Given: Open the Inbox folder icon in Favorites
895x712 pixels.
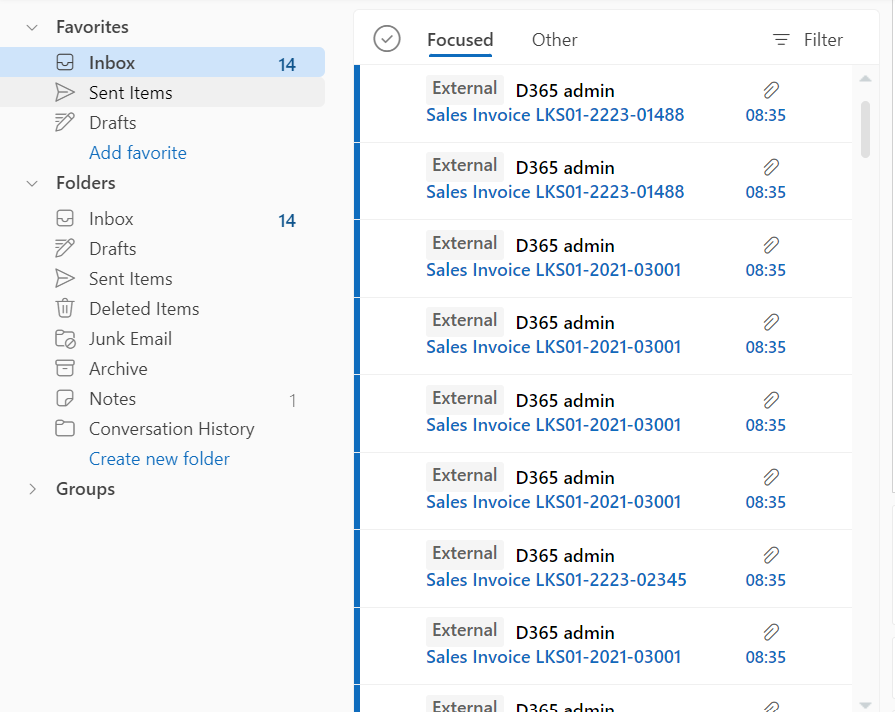Looking at the screenshot, I should tap(63, 62).
